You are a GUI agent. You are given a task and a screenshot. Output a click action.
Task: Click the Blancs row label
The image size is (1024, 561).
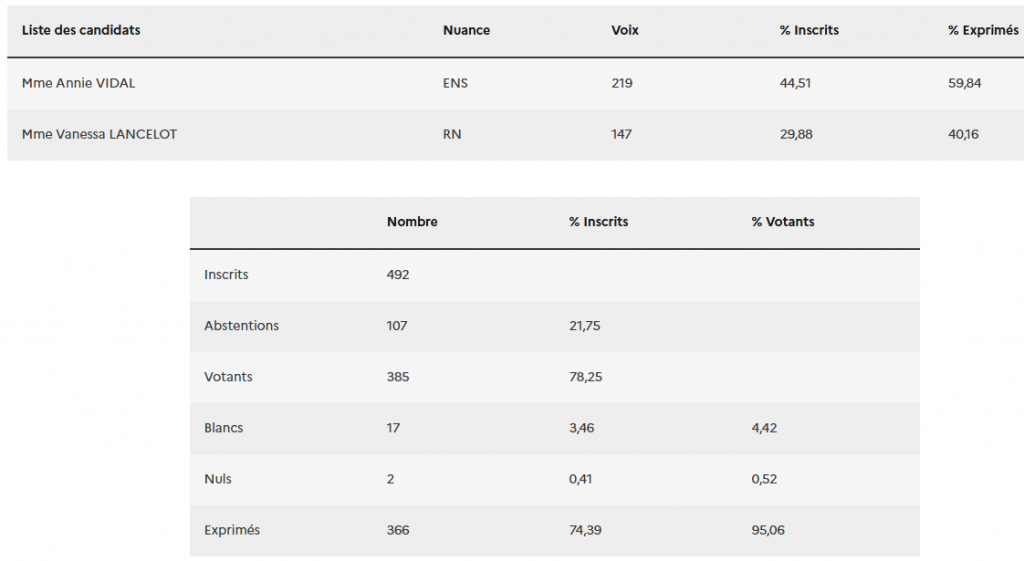point(223,428)
